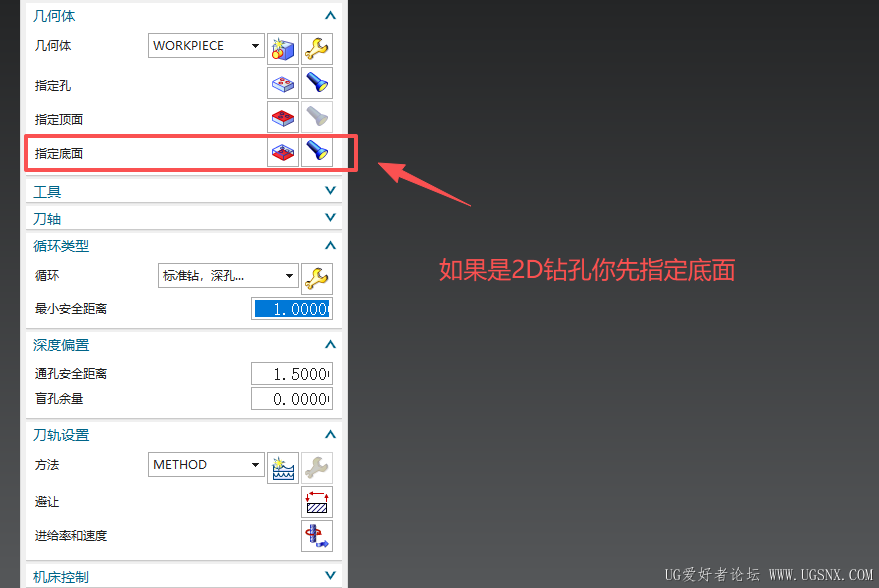Click the 通孔安全距离 label
This screenshot has width=879, height=588.
click(x=71, y=374)
